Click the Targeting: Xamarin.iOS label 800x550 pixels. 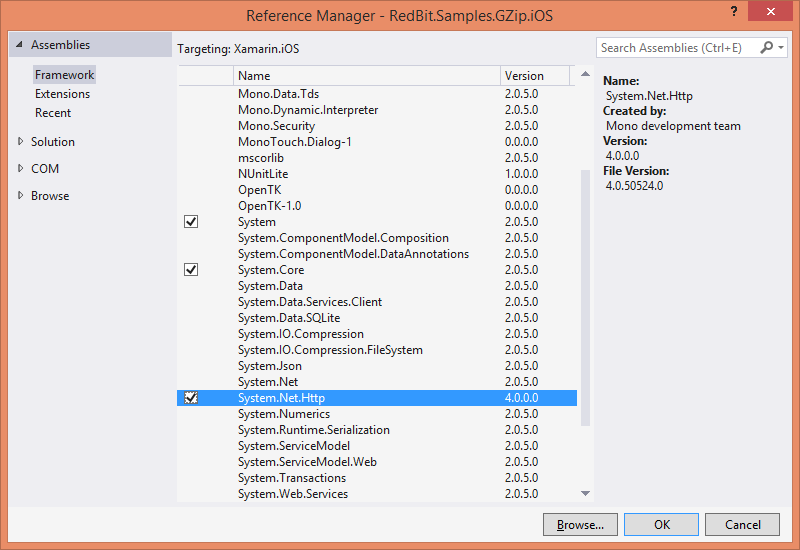(238, 49)
